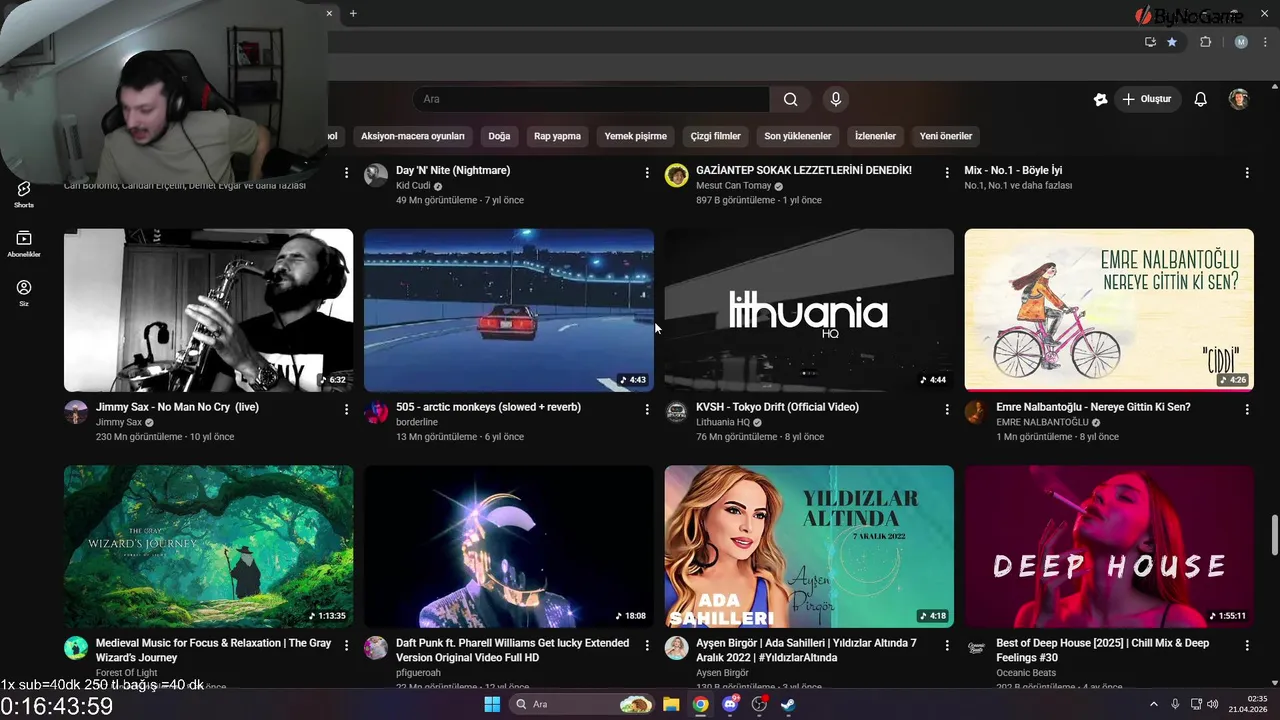Open options menu for Medieval Music video
This screenshot has height=720, width=1280.
click(347, 646)
